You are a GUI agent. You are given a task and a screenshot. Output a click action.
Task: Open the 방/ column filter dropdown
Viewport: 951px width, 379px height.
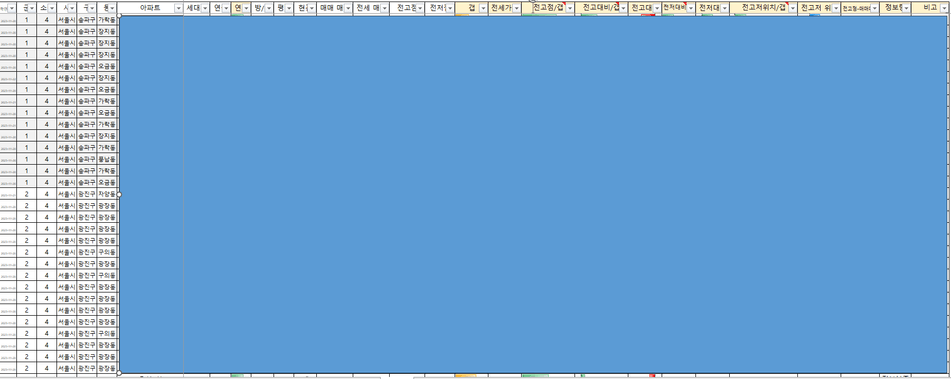click(269, 8)
